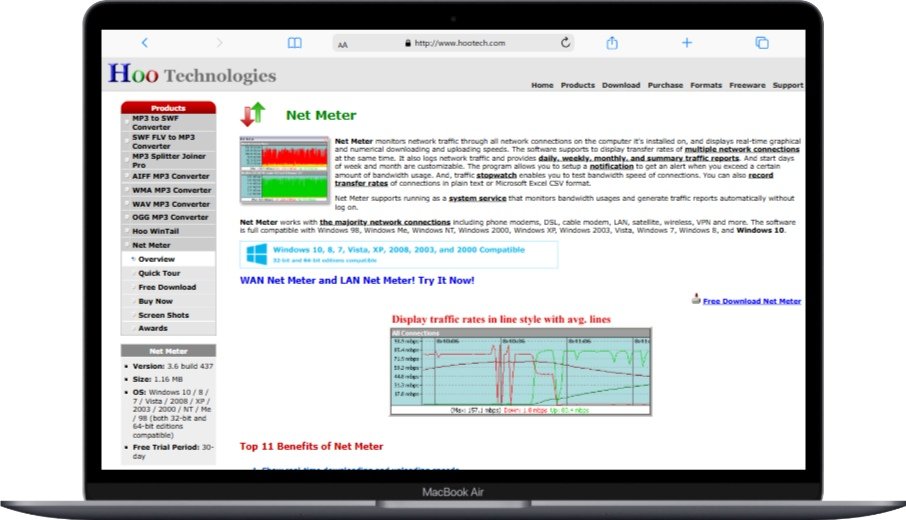
Task: Open the bookmarks book icon
Action: [x=295, y=43]
